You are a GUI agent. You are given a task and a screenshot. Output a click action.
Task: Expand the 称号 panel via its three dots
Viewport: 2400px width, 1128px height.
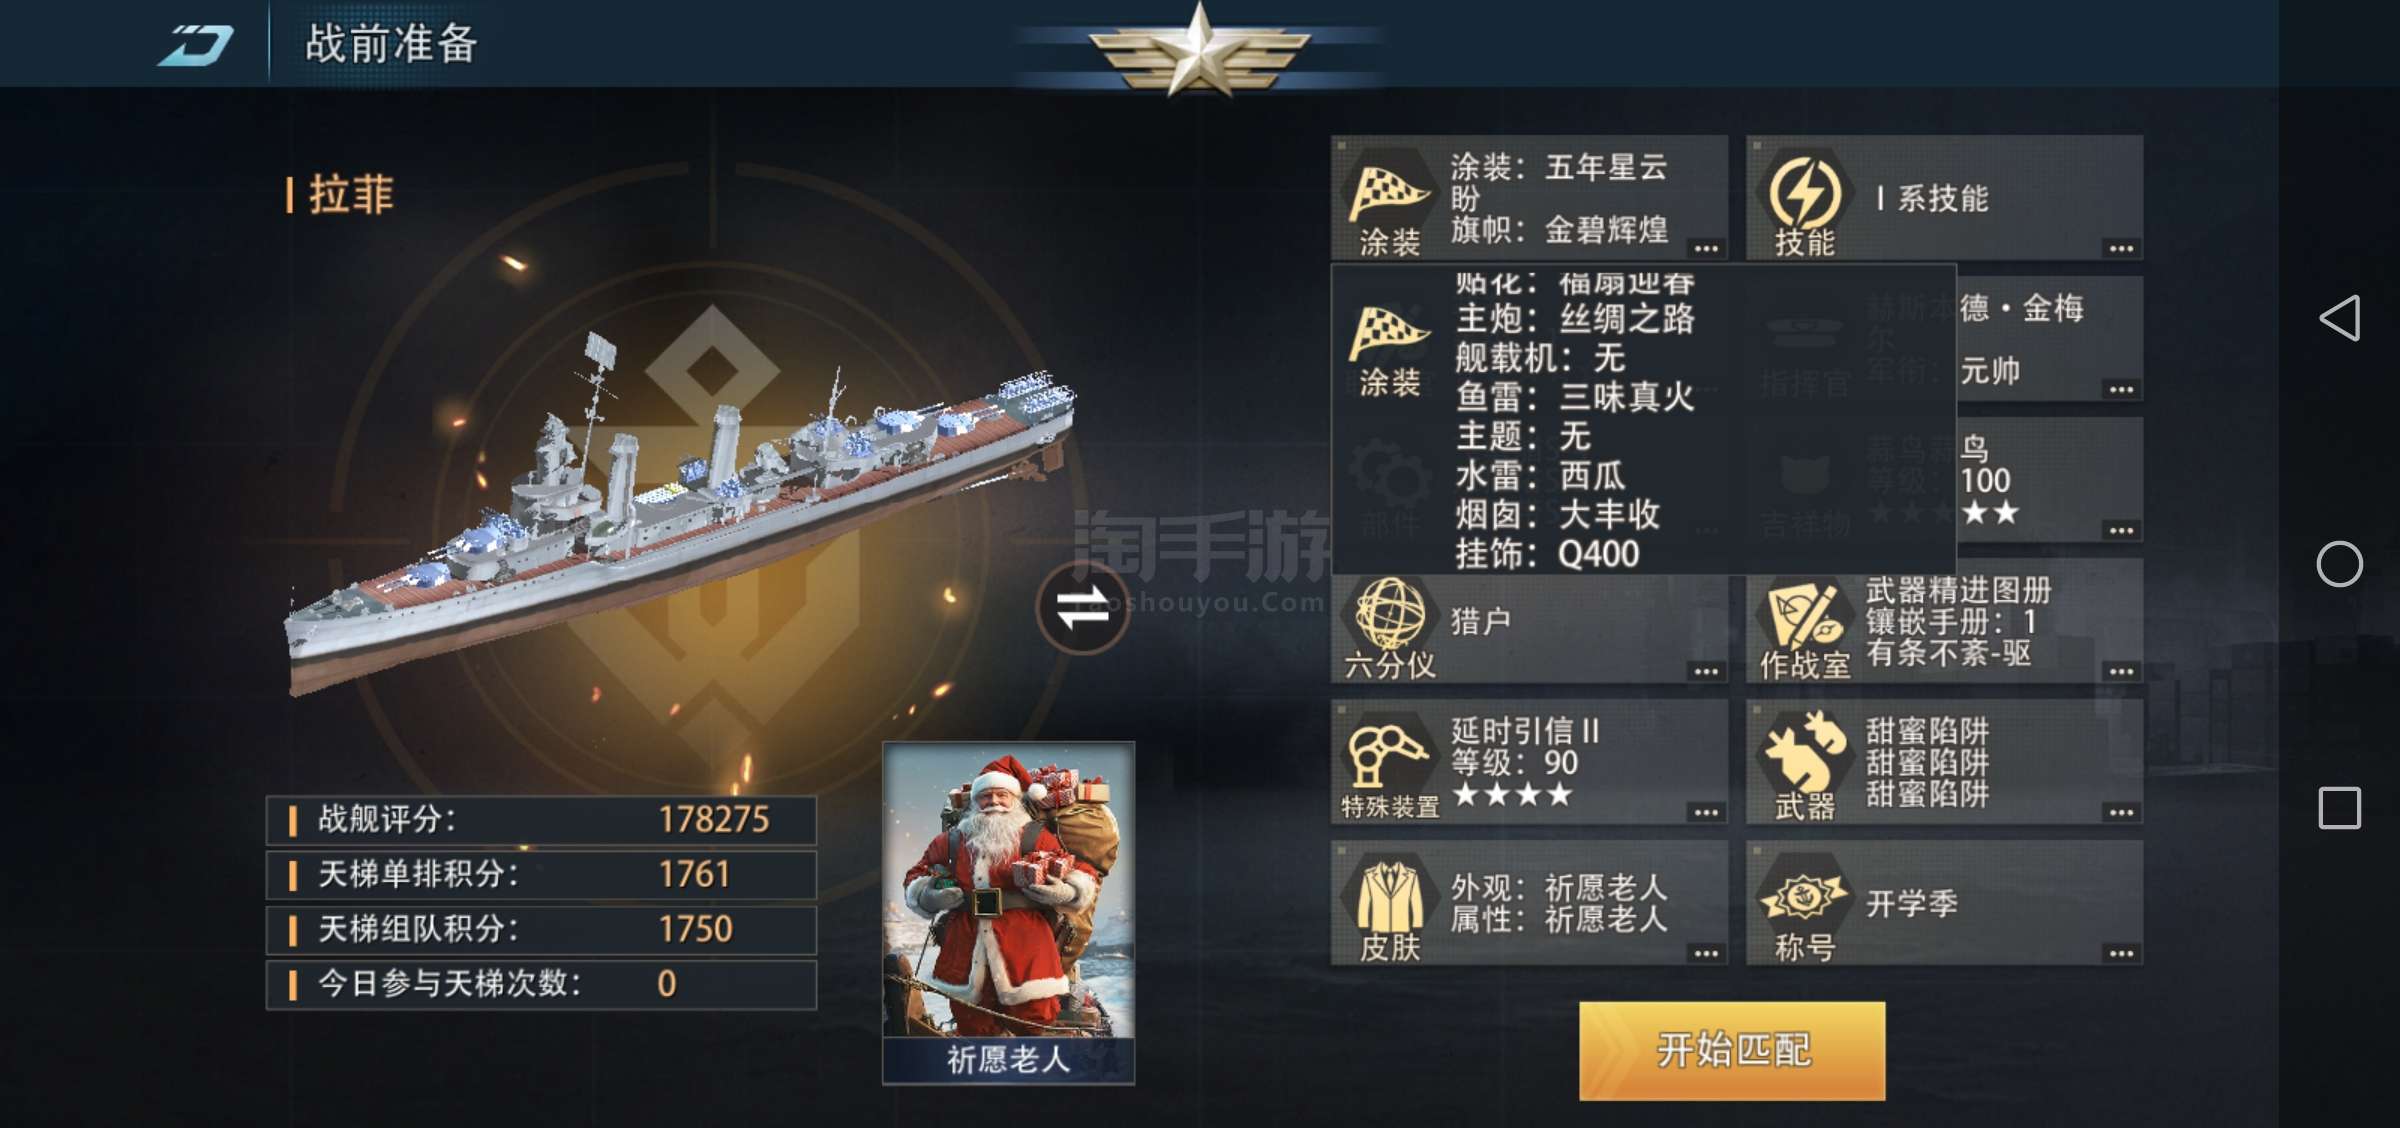click(x=2121, y=953)
